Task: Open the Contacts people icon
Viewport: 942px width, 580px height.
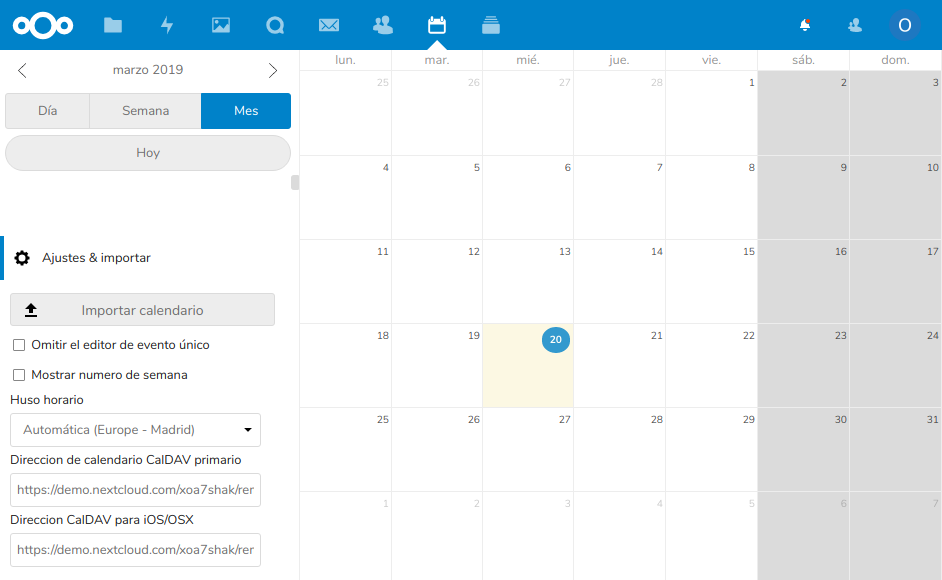Action: (382, 25)
